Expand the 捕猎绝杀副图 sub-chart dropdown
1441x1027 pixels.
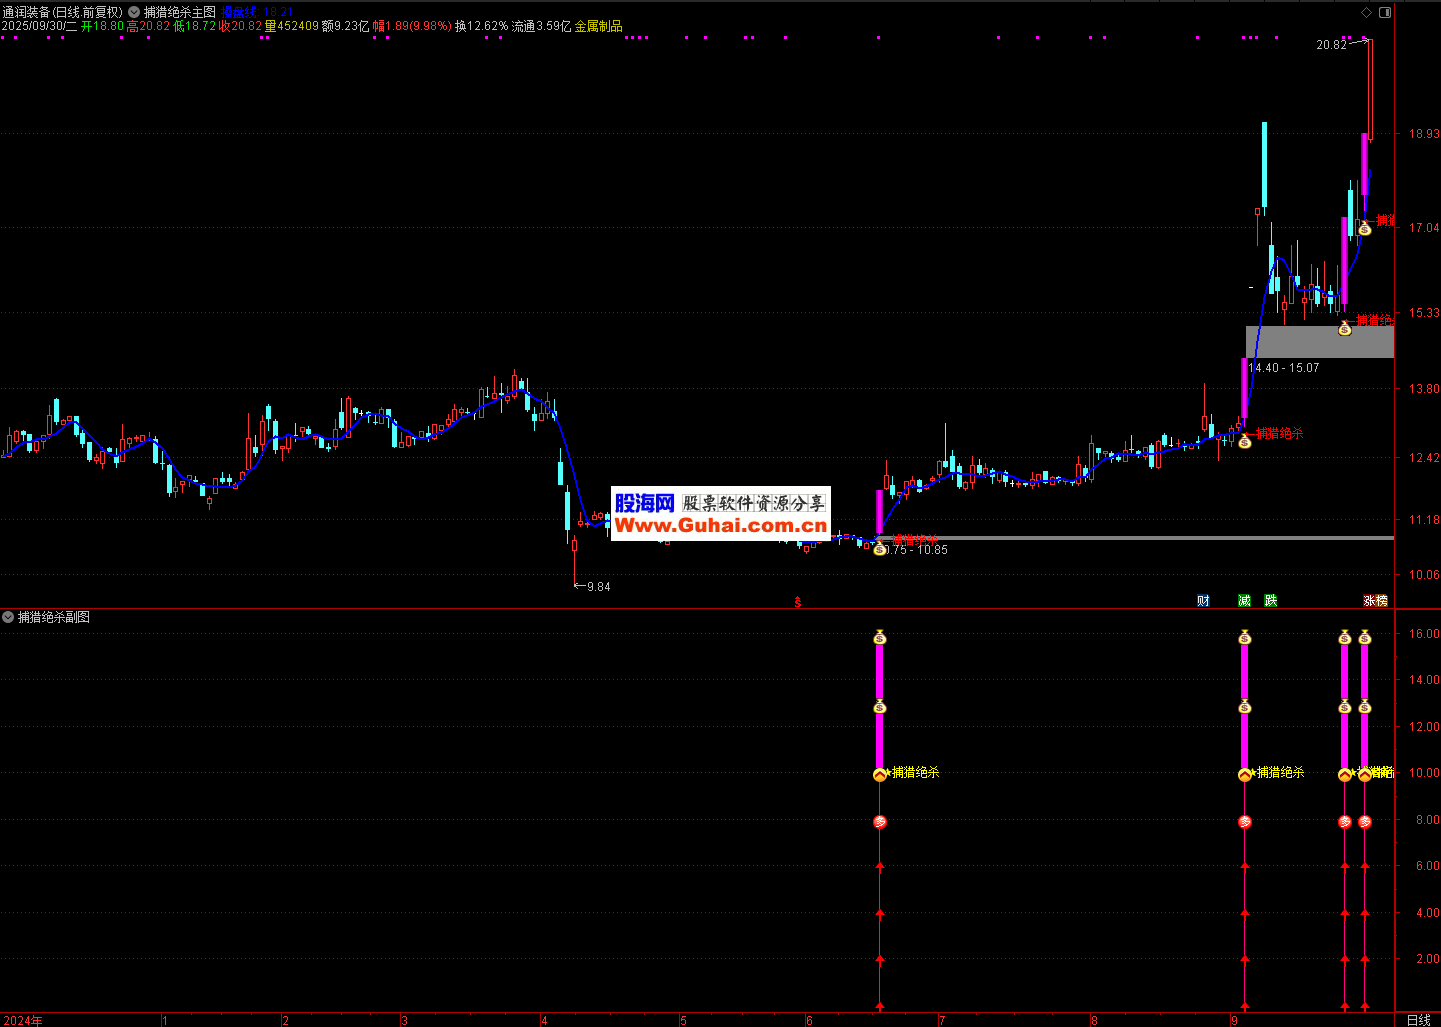(x=8, y=617)
